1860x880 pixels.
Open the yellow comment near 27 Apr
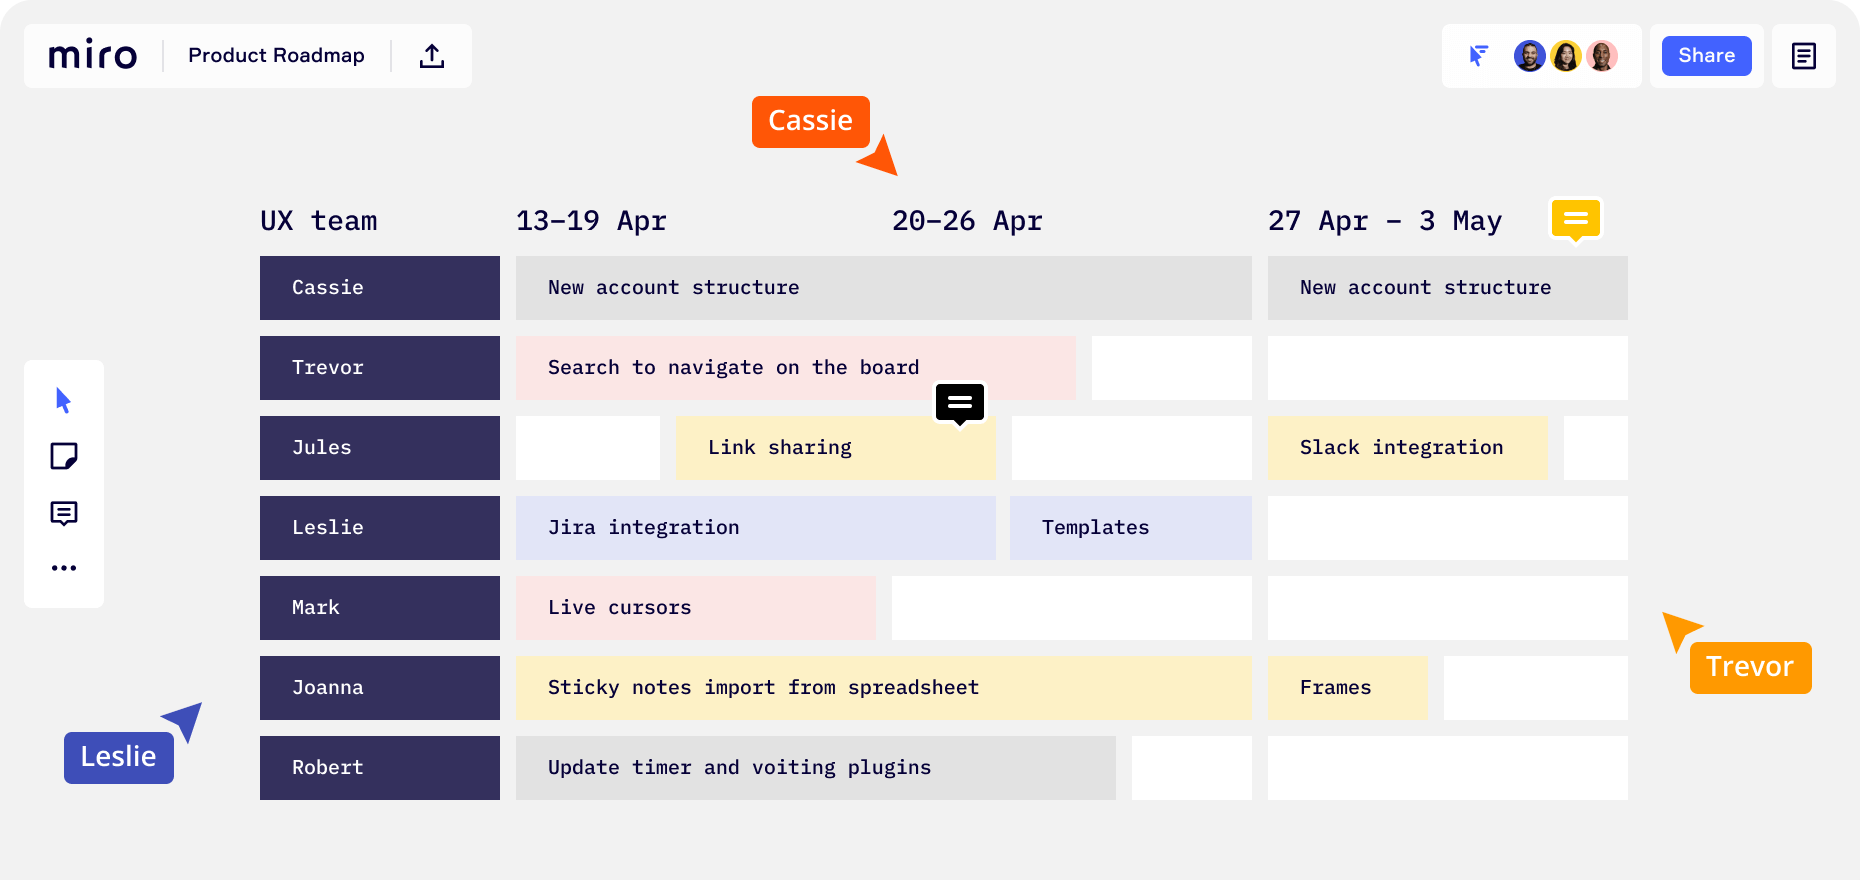click(1576, 220)
